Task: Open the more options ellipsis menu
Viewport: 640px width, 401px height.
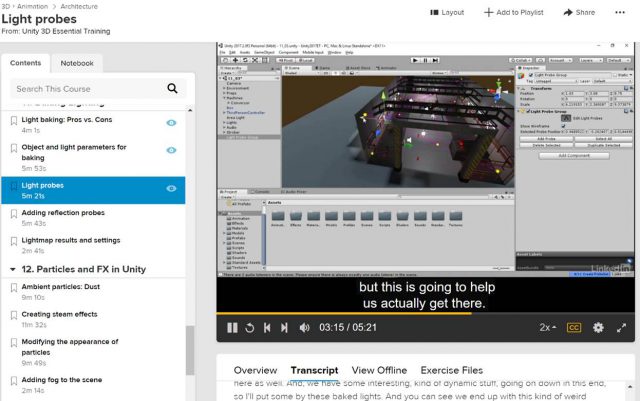Action: coord(620,13)
